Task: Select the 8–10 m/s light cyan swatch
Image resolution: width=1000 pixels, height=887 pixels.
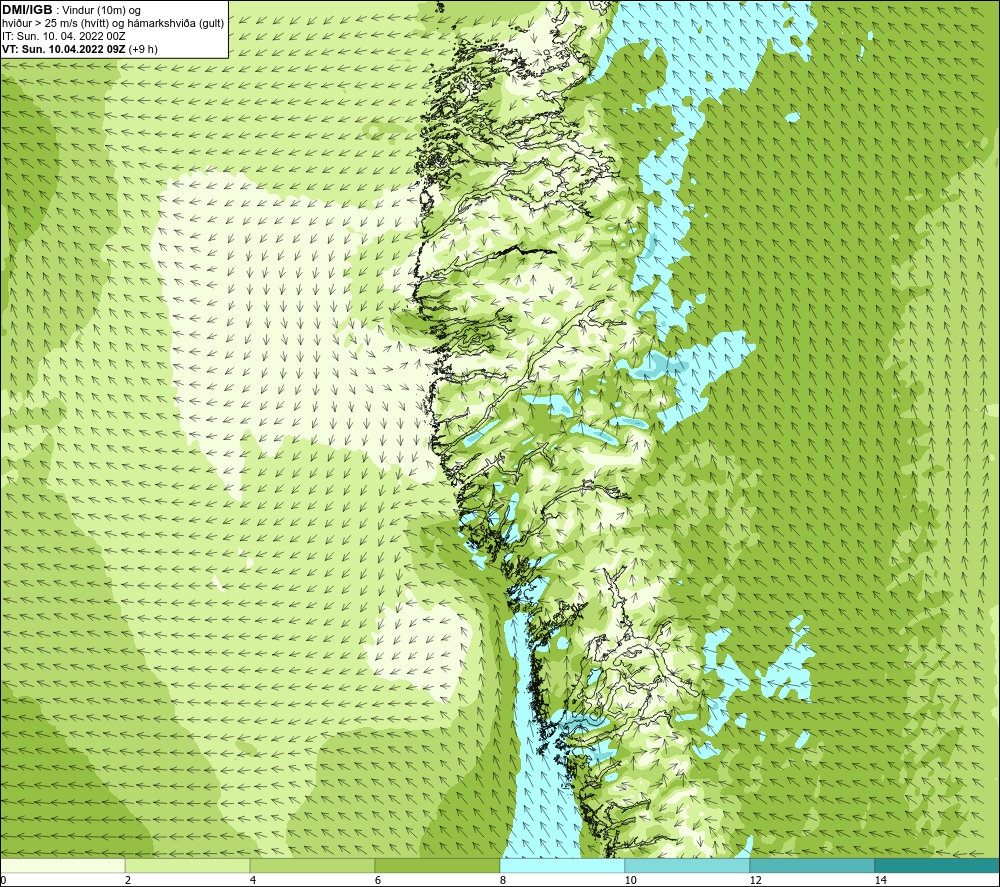Action: [562, 865]
